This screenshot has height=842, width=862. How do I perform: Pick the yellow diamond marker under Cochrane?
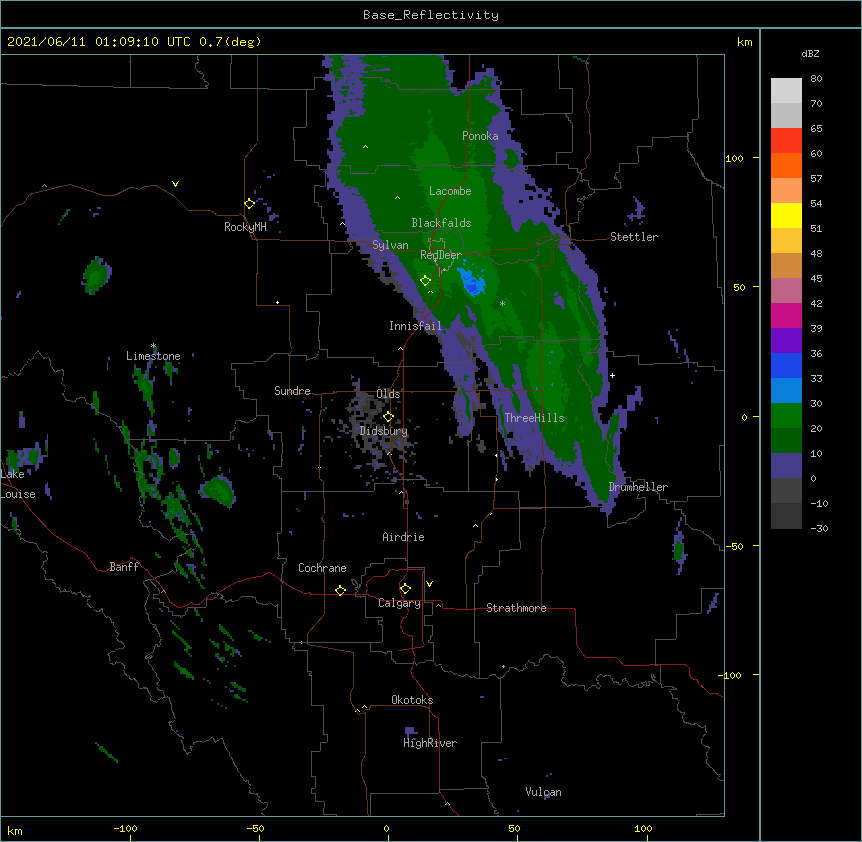(x=340, y=590)
